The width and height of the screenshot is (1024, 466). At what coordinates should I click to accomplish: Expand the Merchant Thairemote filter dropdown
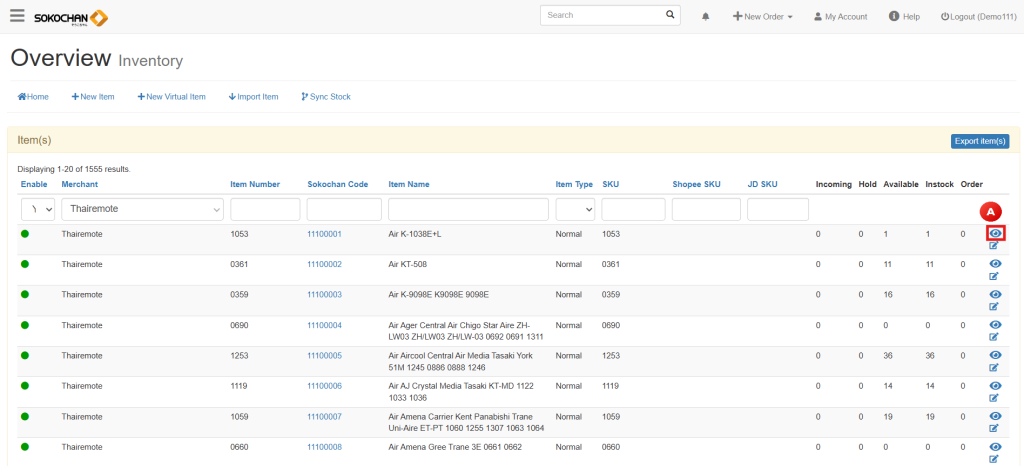click(x=142, y=209)
